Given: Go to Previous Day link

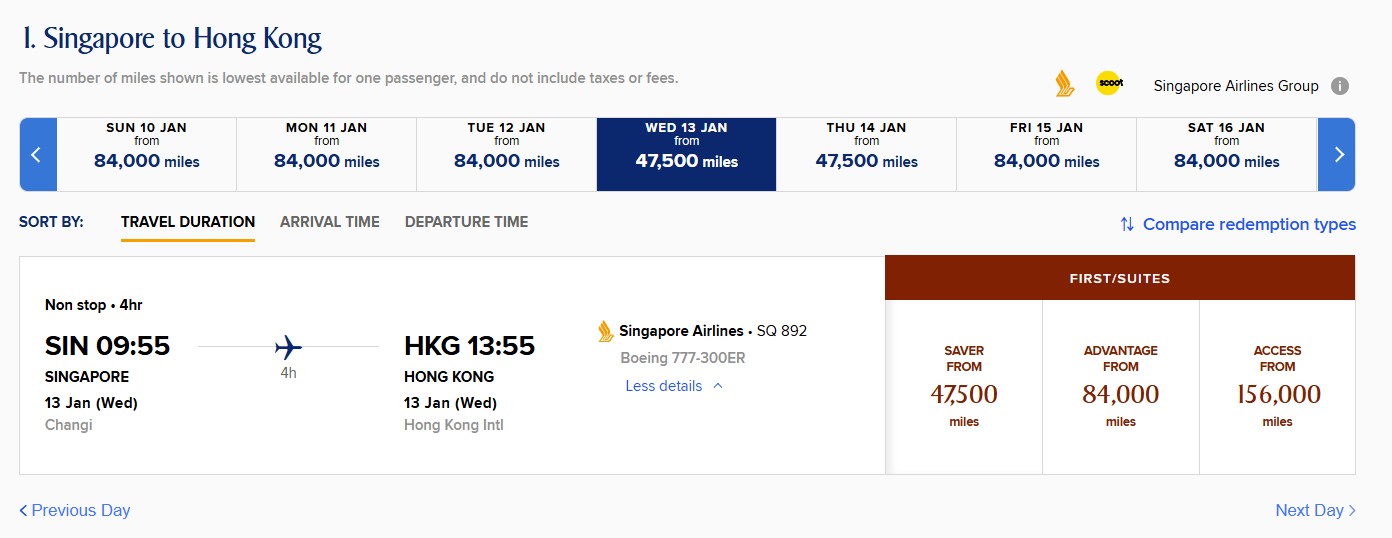Looking at the screenshot, I should (x=75, y=510).
